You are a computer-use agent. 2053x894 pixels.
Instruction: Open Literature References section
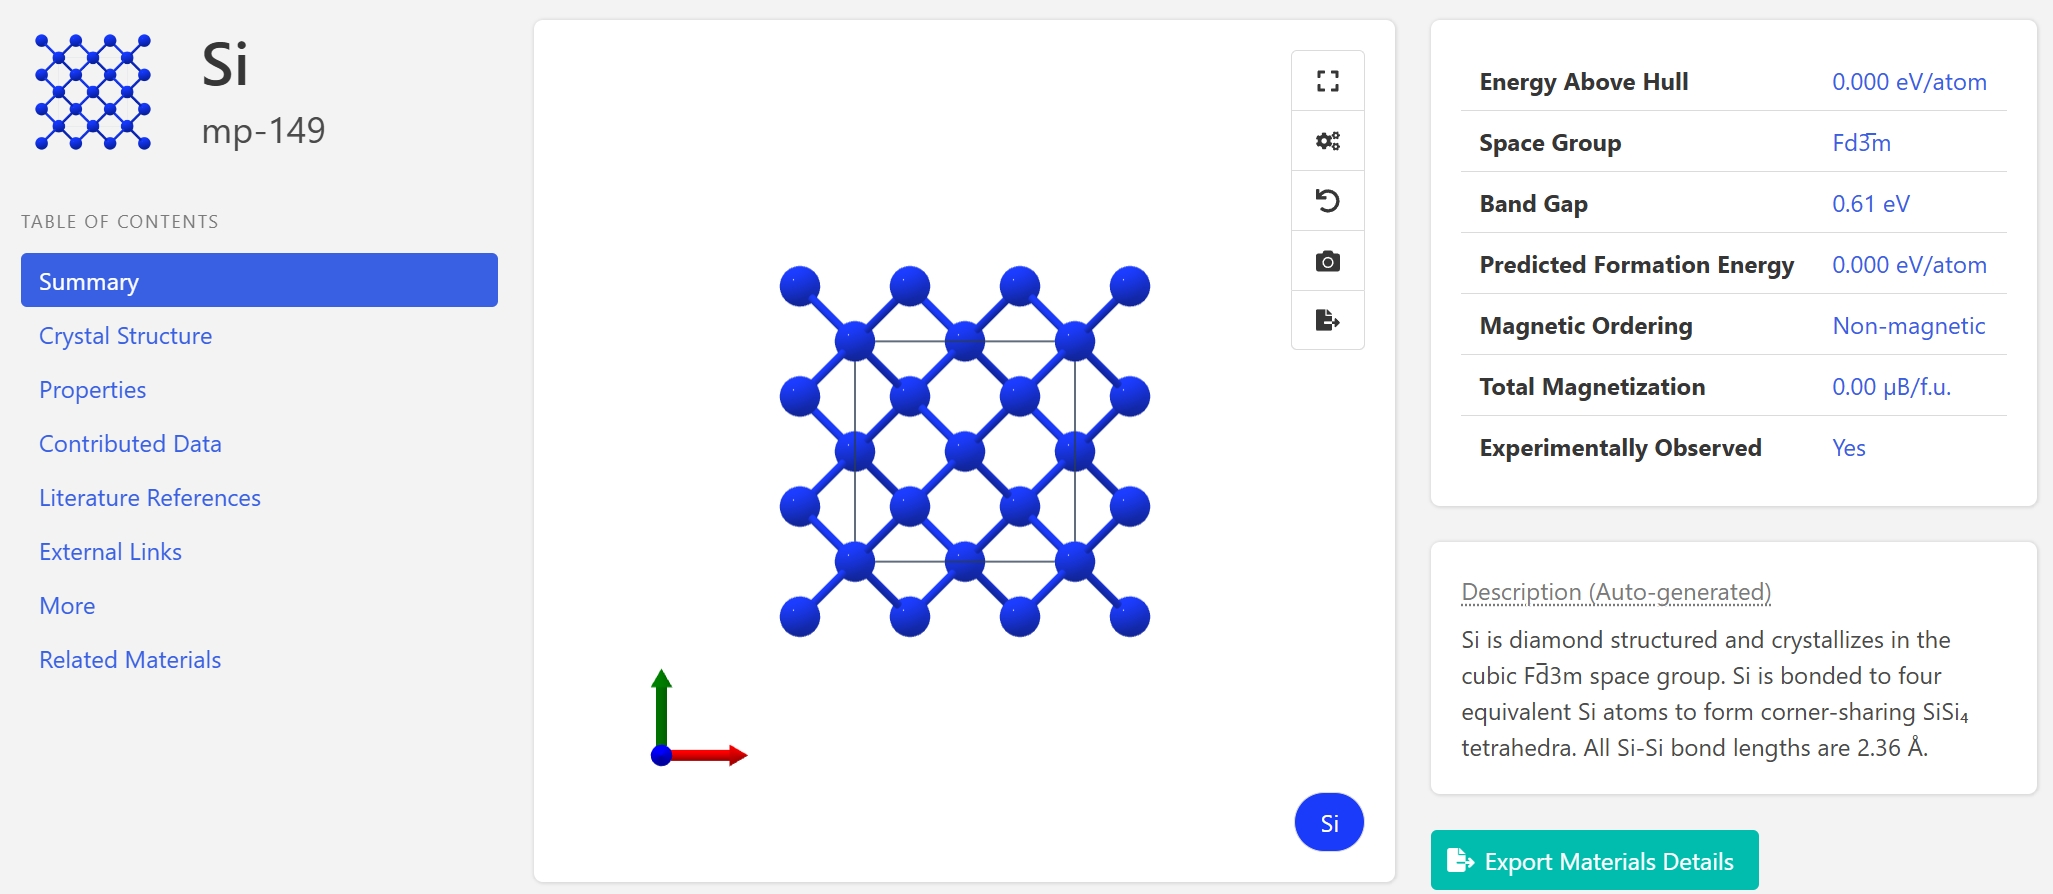(x=149, y=498)
